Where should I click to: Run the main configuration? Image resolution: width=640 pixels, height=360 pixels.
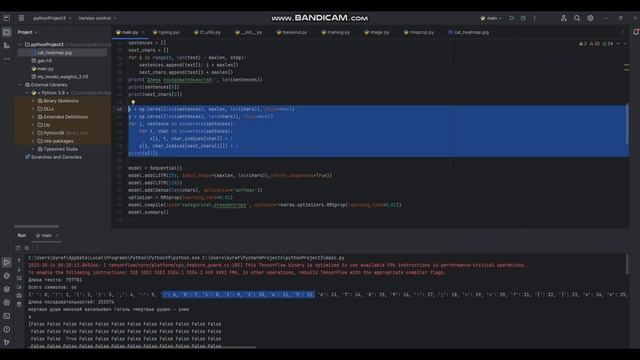(512, 18)
